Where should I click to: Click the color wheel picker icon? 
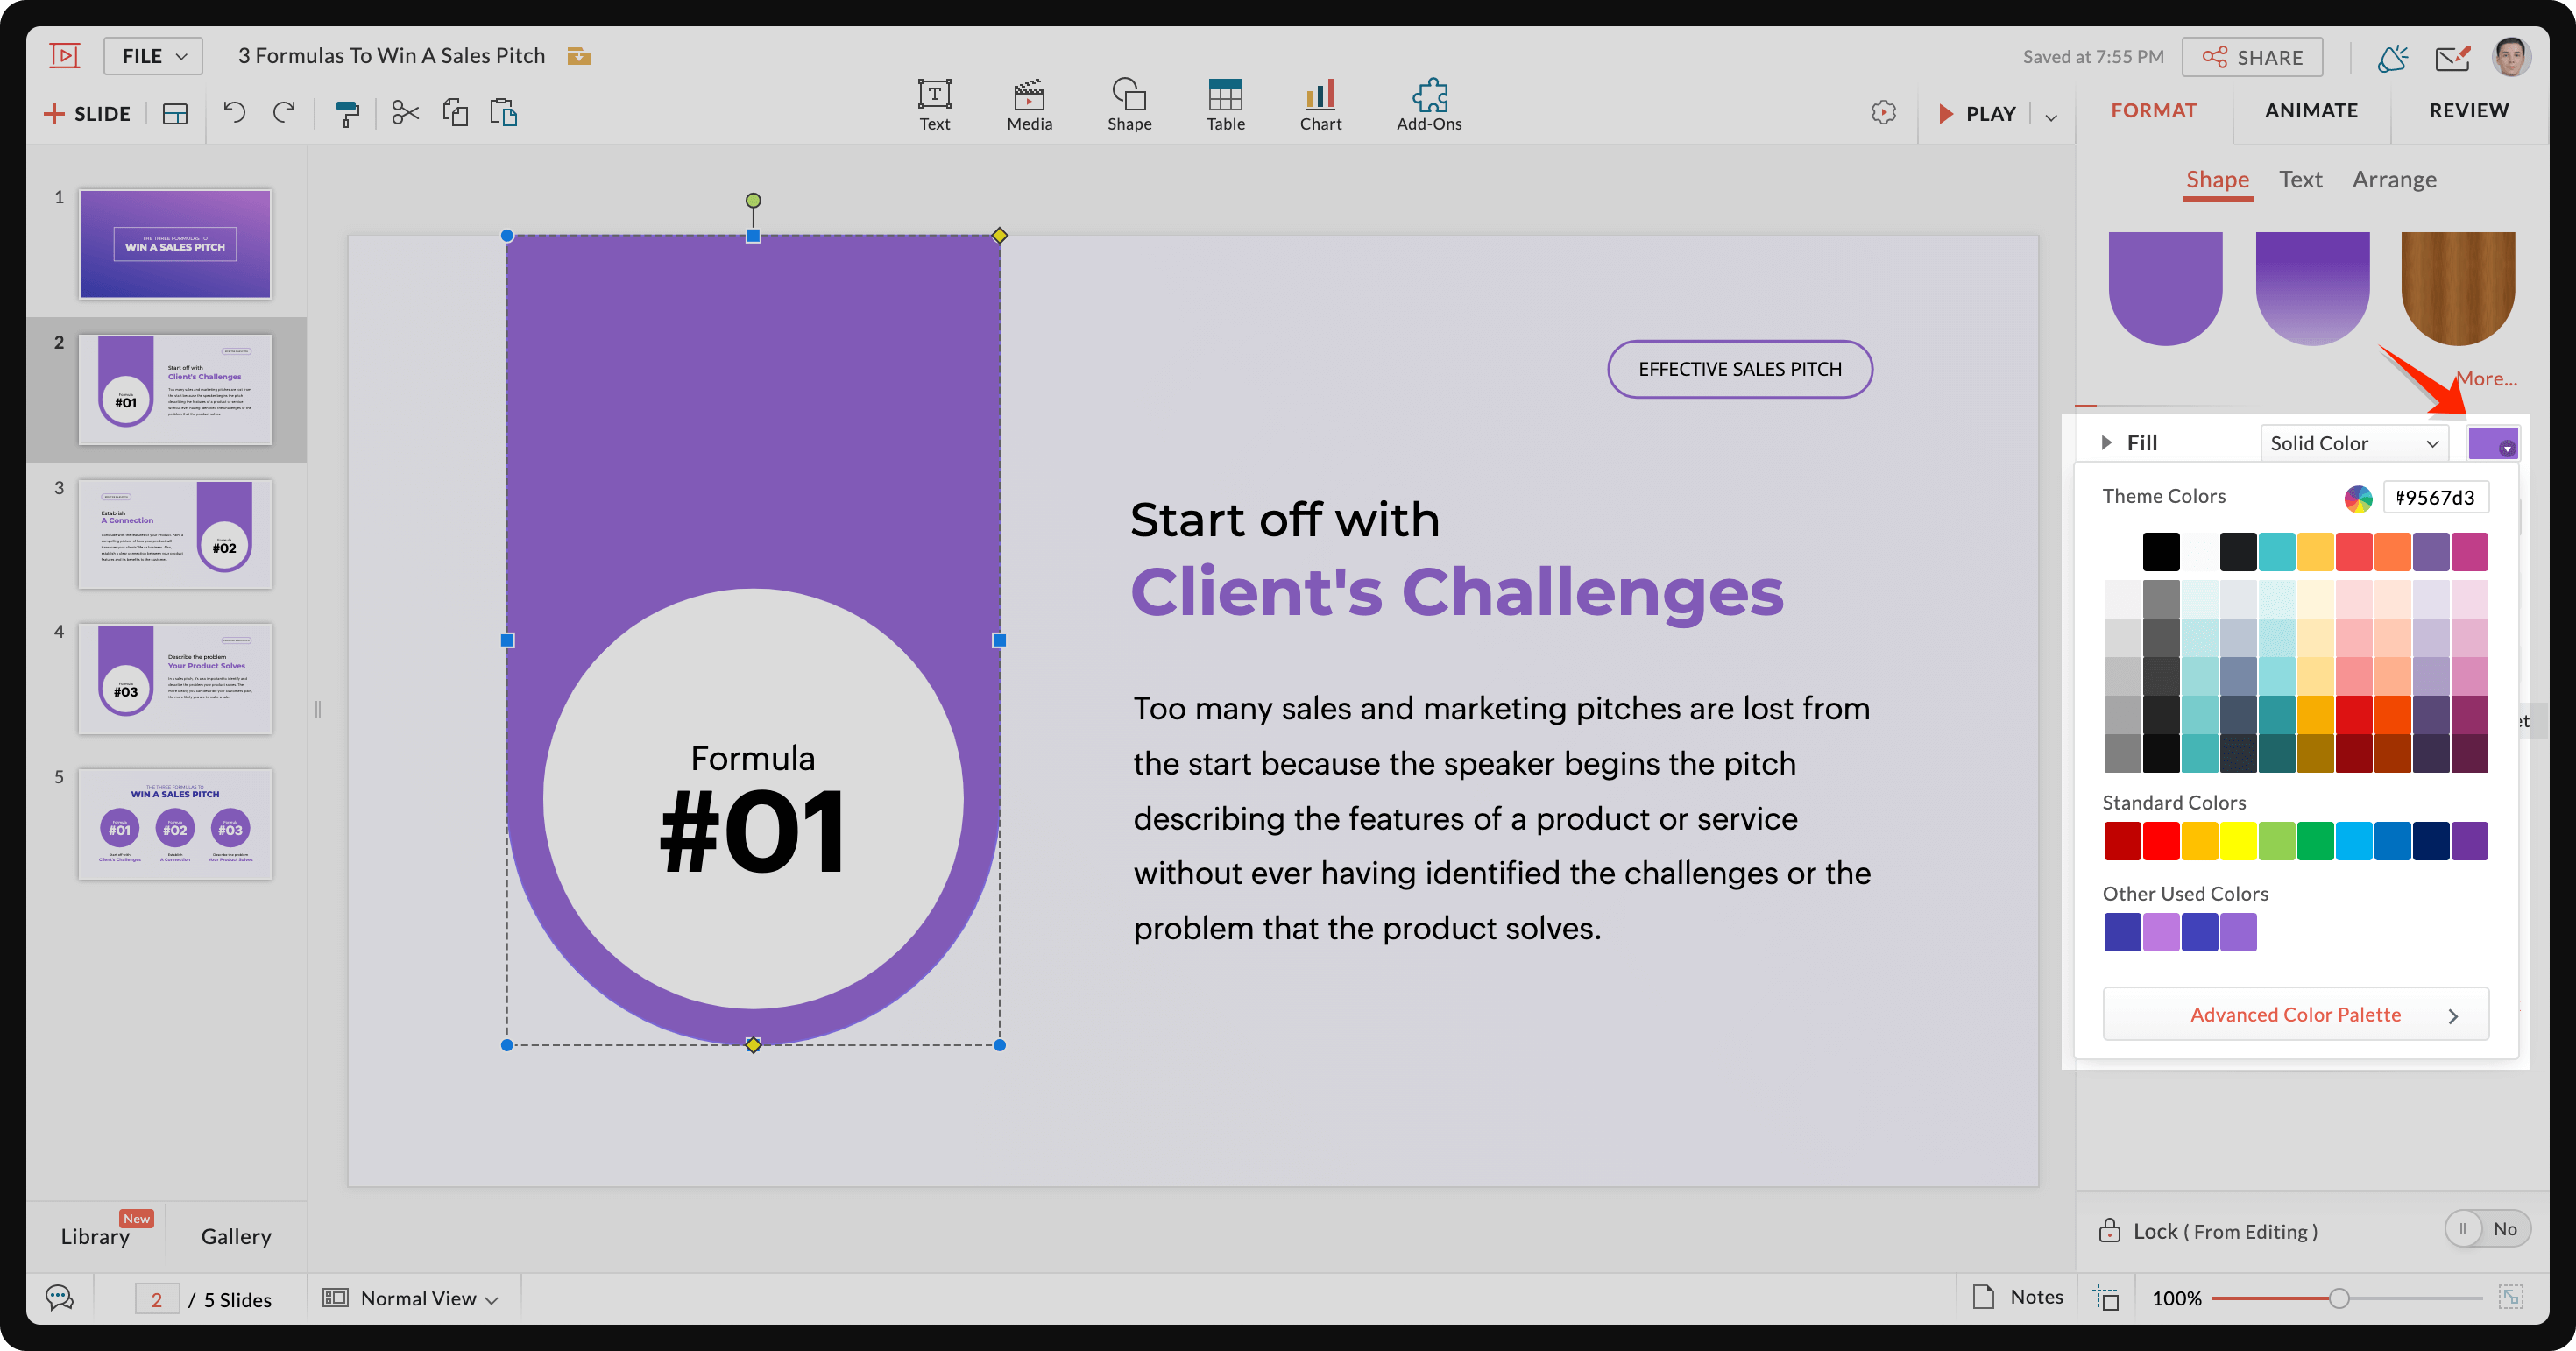2358,498
